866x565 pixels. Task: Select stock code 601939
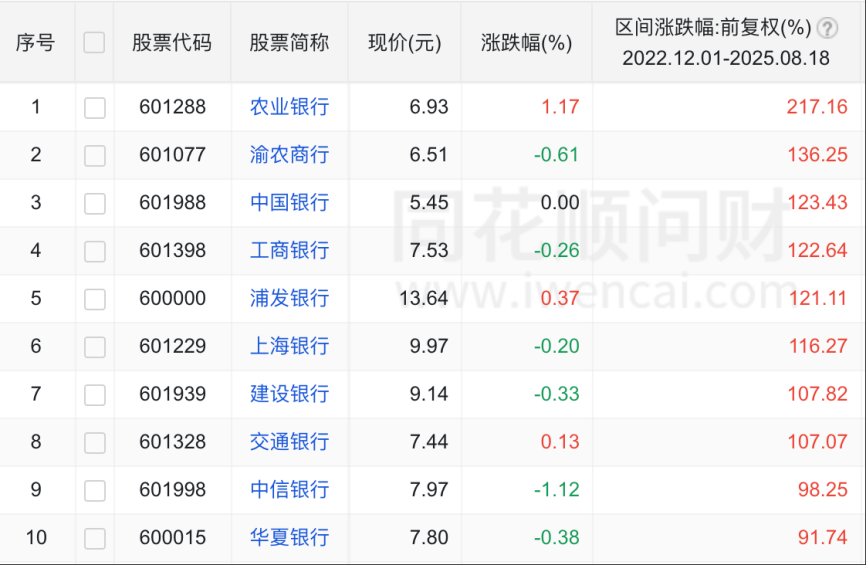pos(172,394)
